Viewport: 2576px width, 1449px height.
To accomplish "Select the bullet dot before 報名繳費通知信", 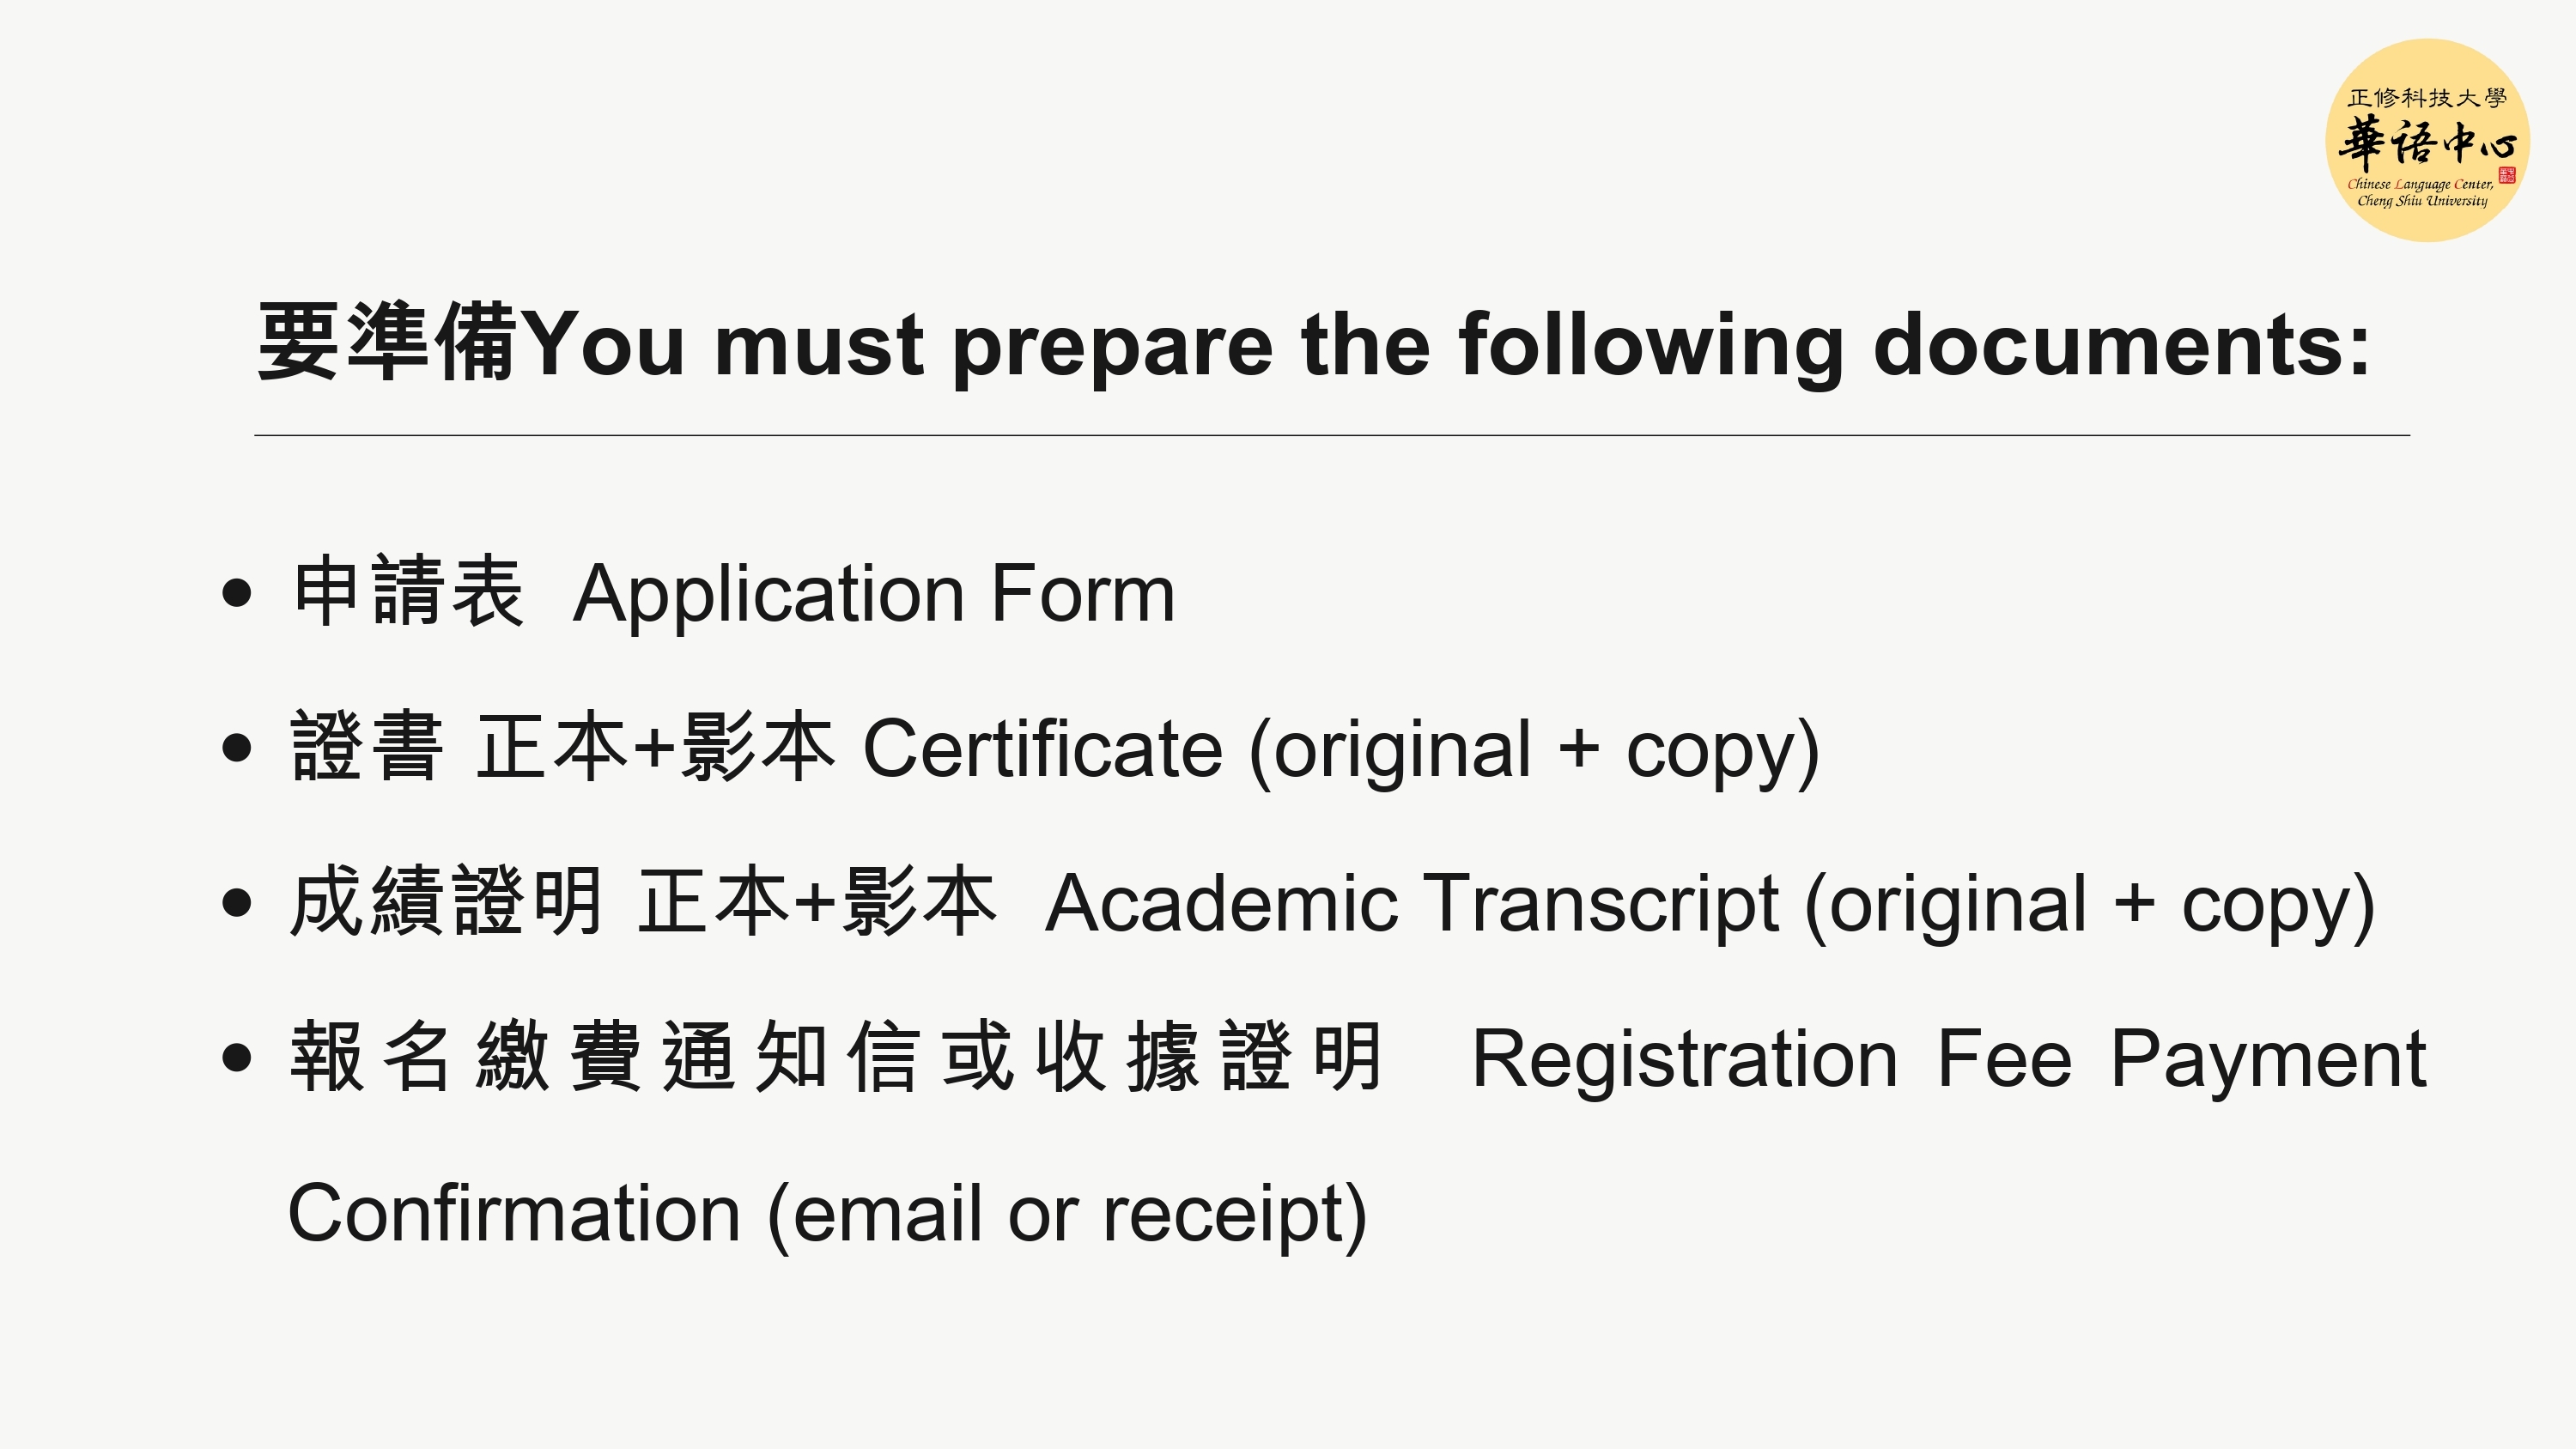I will coord(237,1057).
